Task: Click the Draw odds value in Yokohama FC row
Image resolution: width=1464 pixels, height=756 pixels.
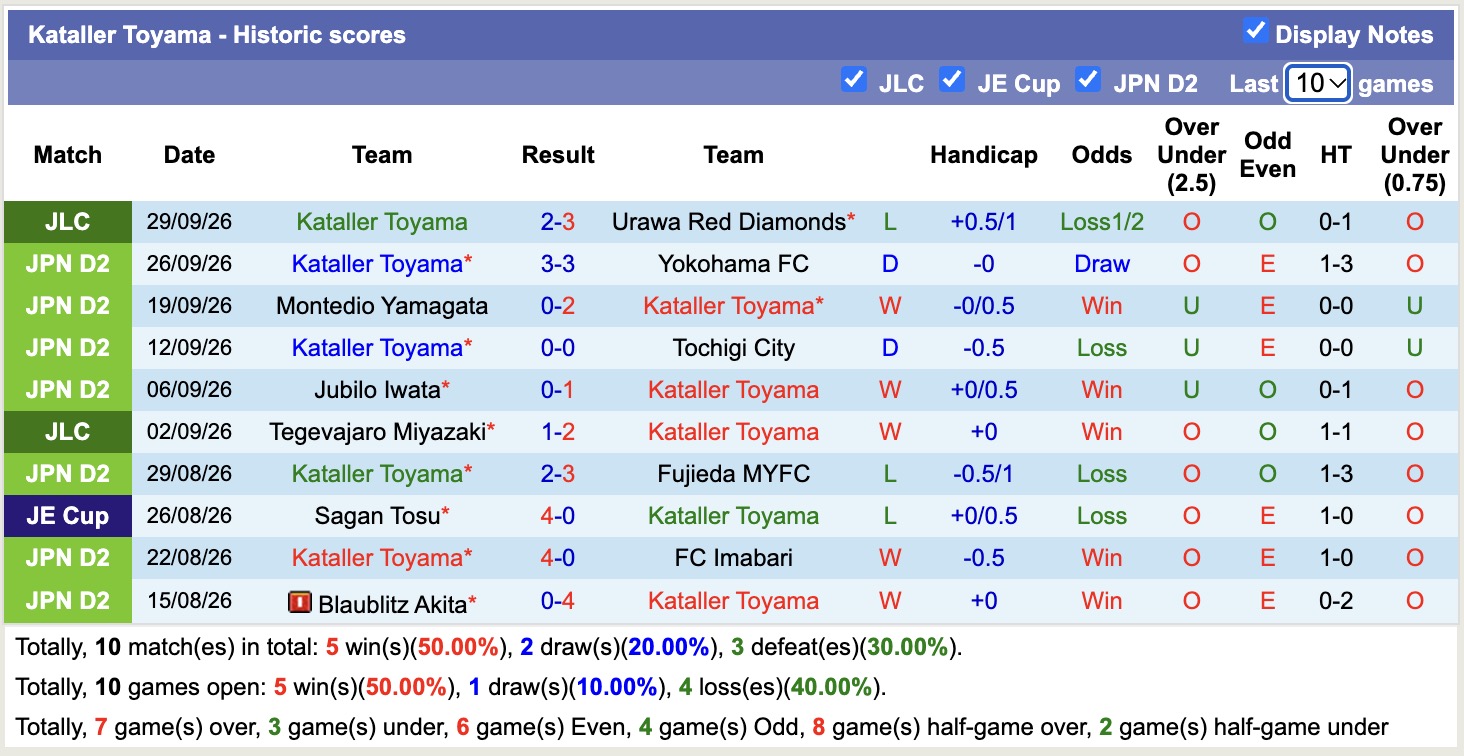Action: point(1101,264)
